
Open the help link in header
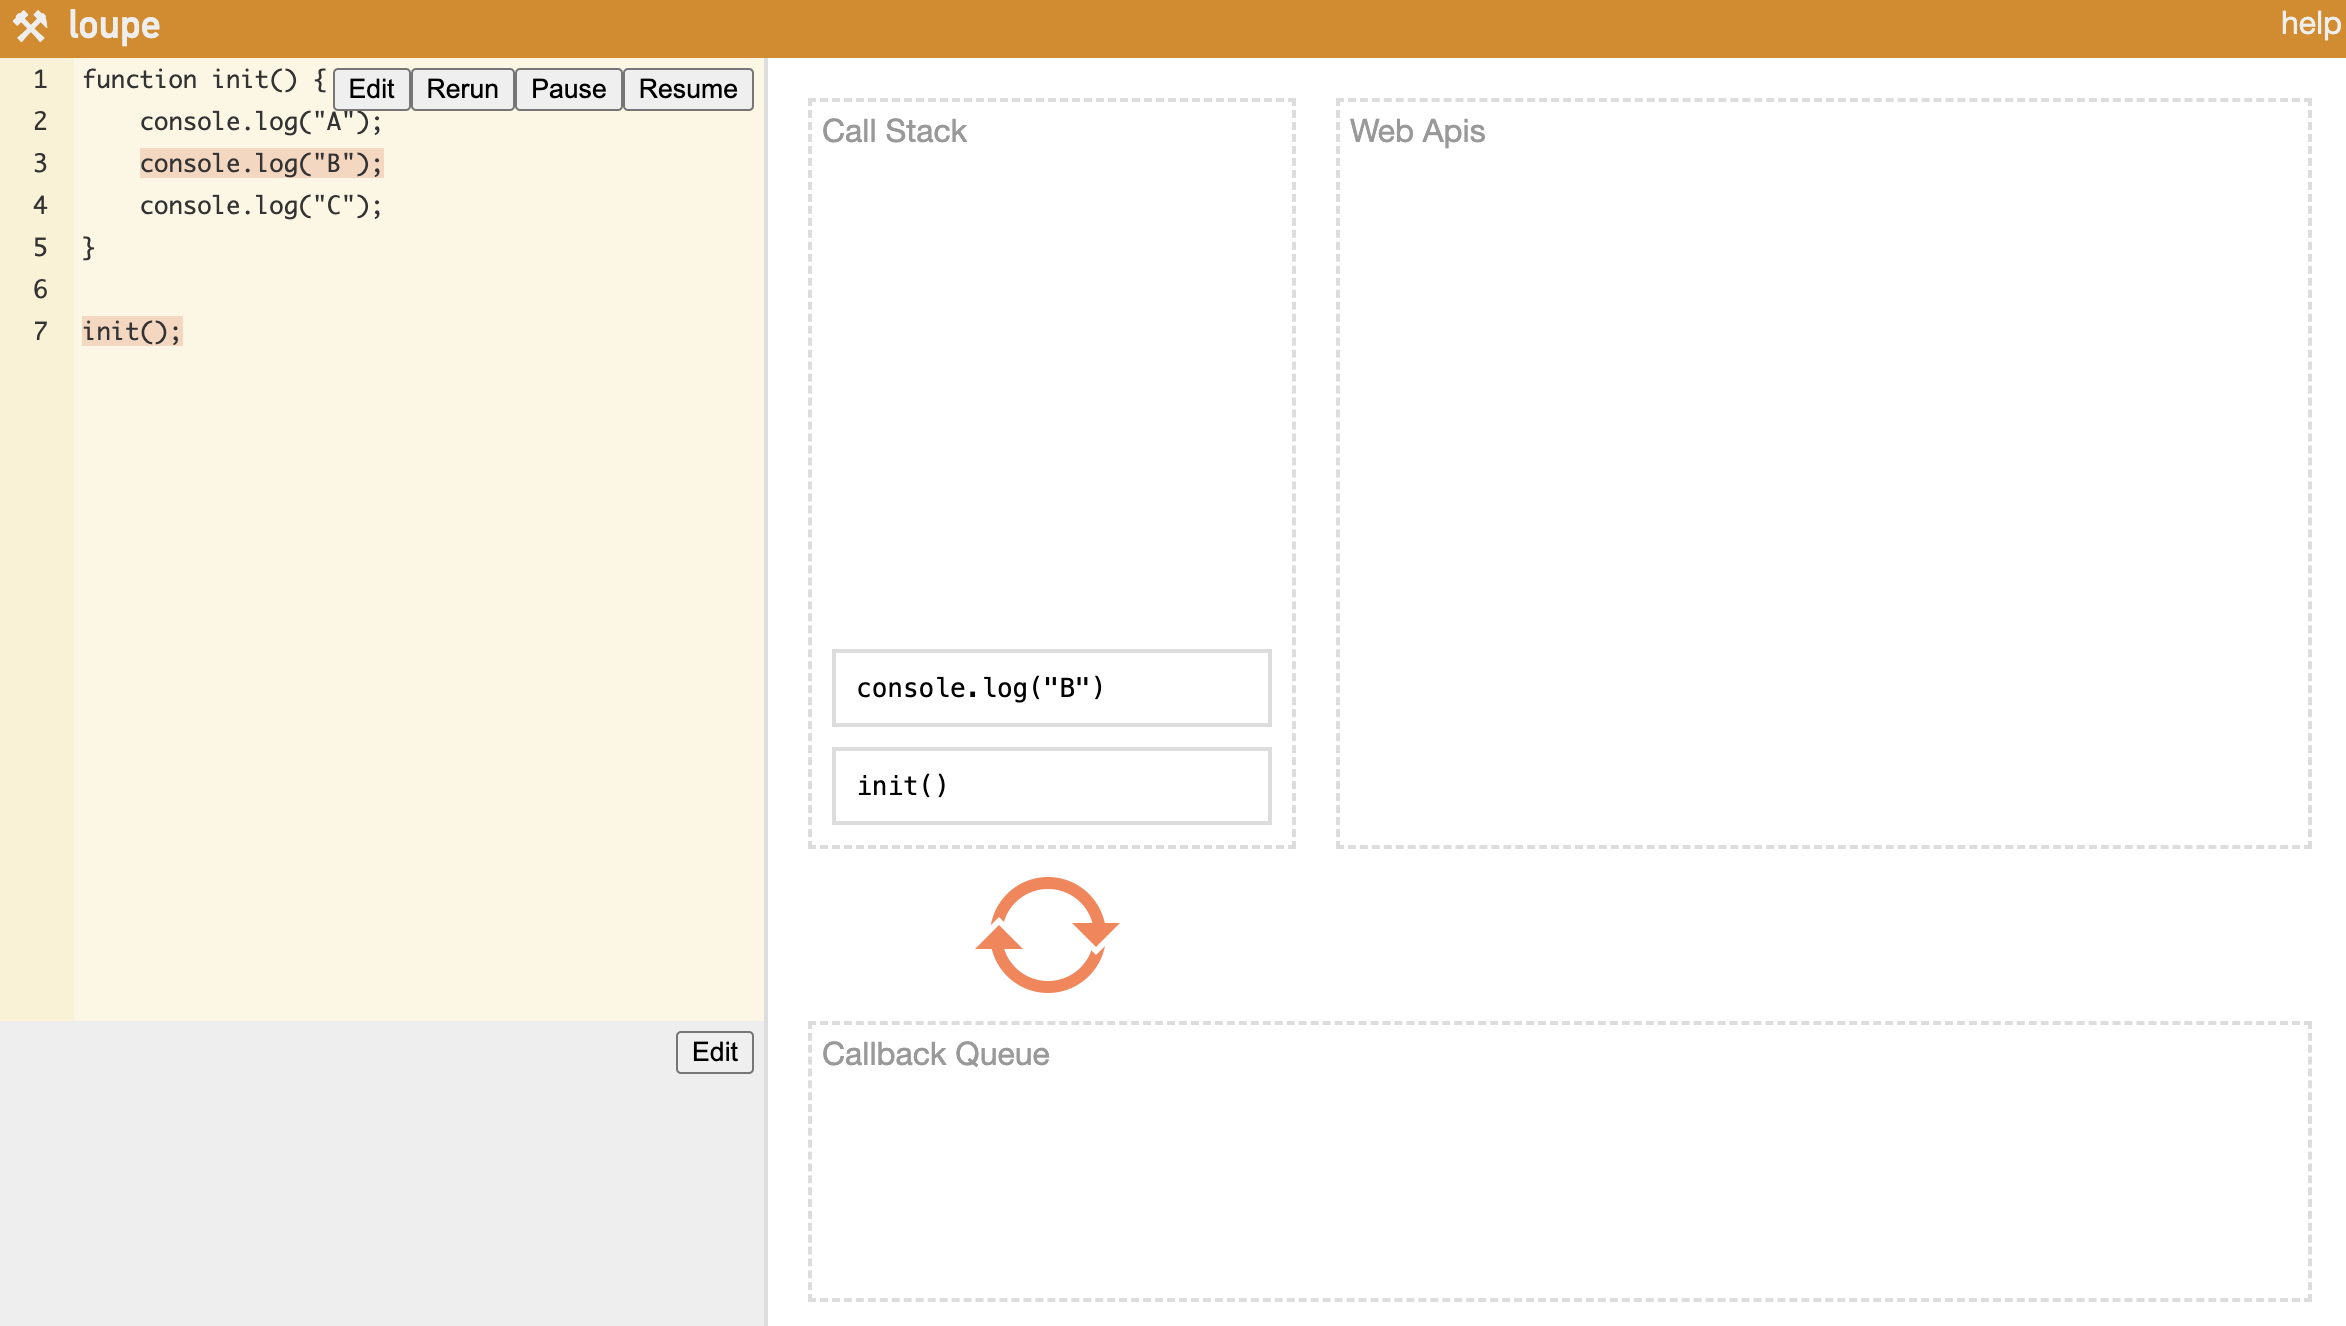pos(2309,24)
